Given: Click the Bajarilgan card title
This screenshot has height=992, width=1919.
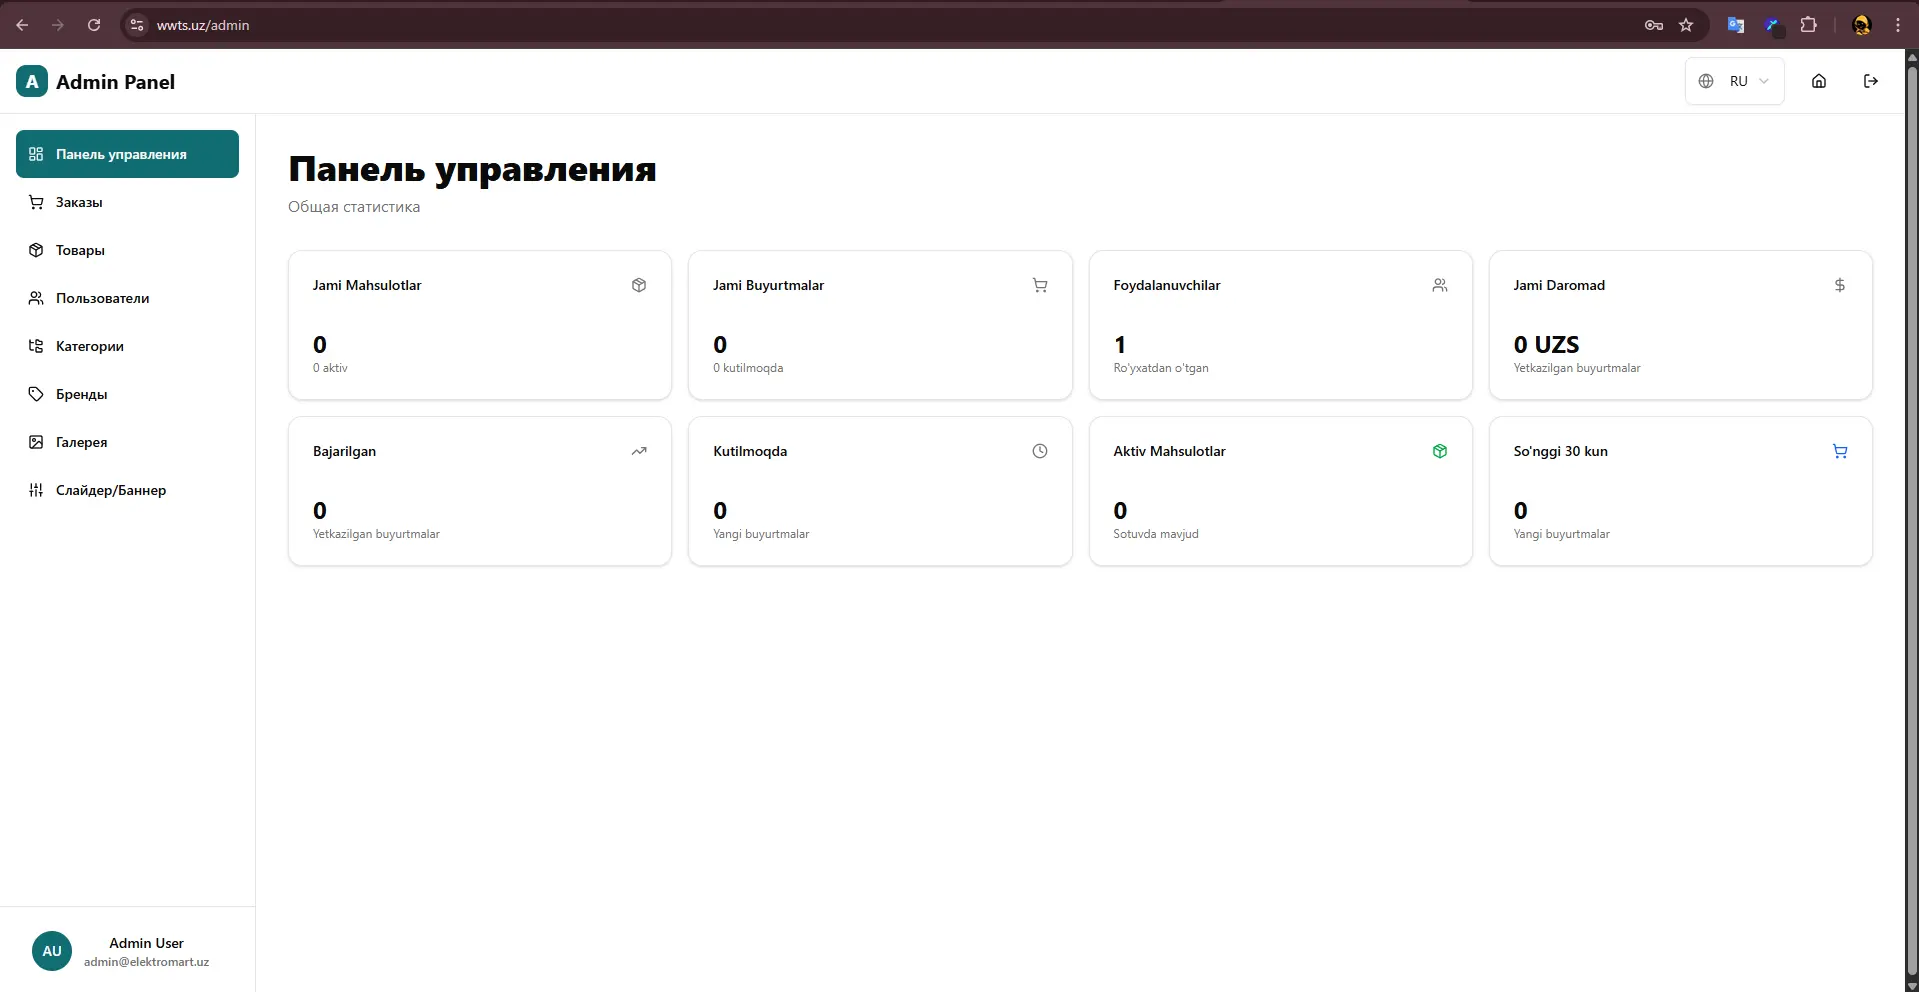Looking at the screenshot, I should pos(344,451).
